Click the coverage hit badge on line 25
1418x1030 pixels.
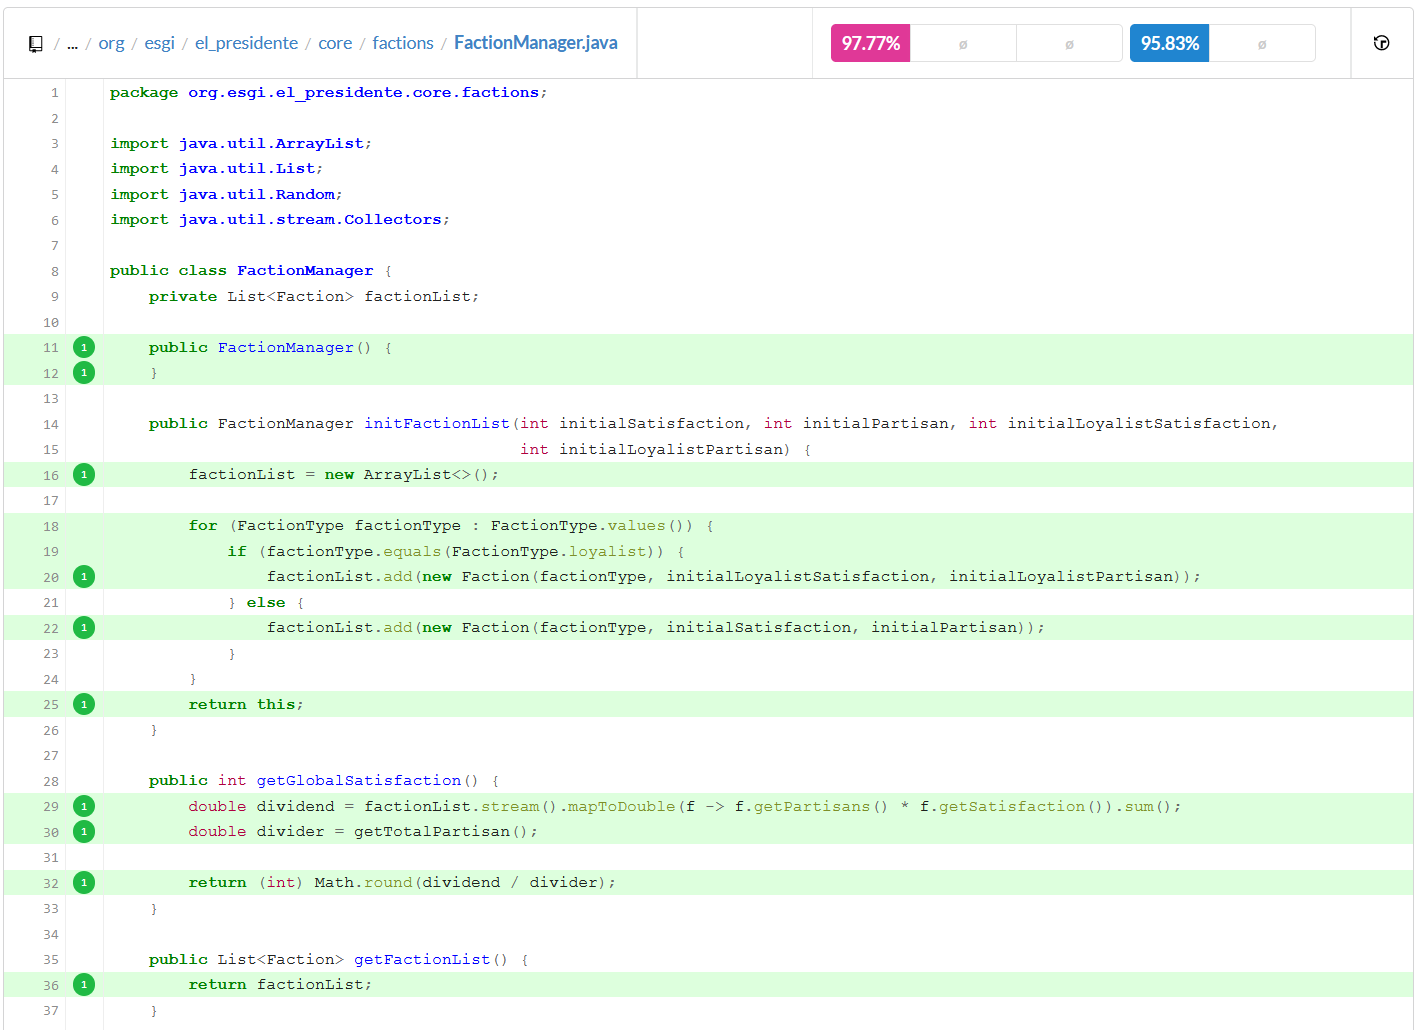pyautogui.click(x=84, y=704)
